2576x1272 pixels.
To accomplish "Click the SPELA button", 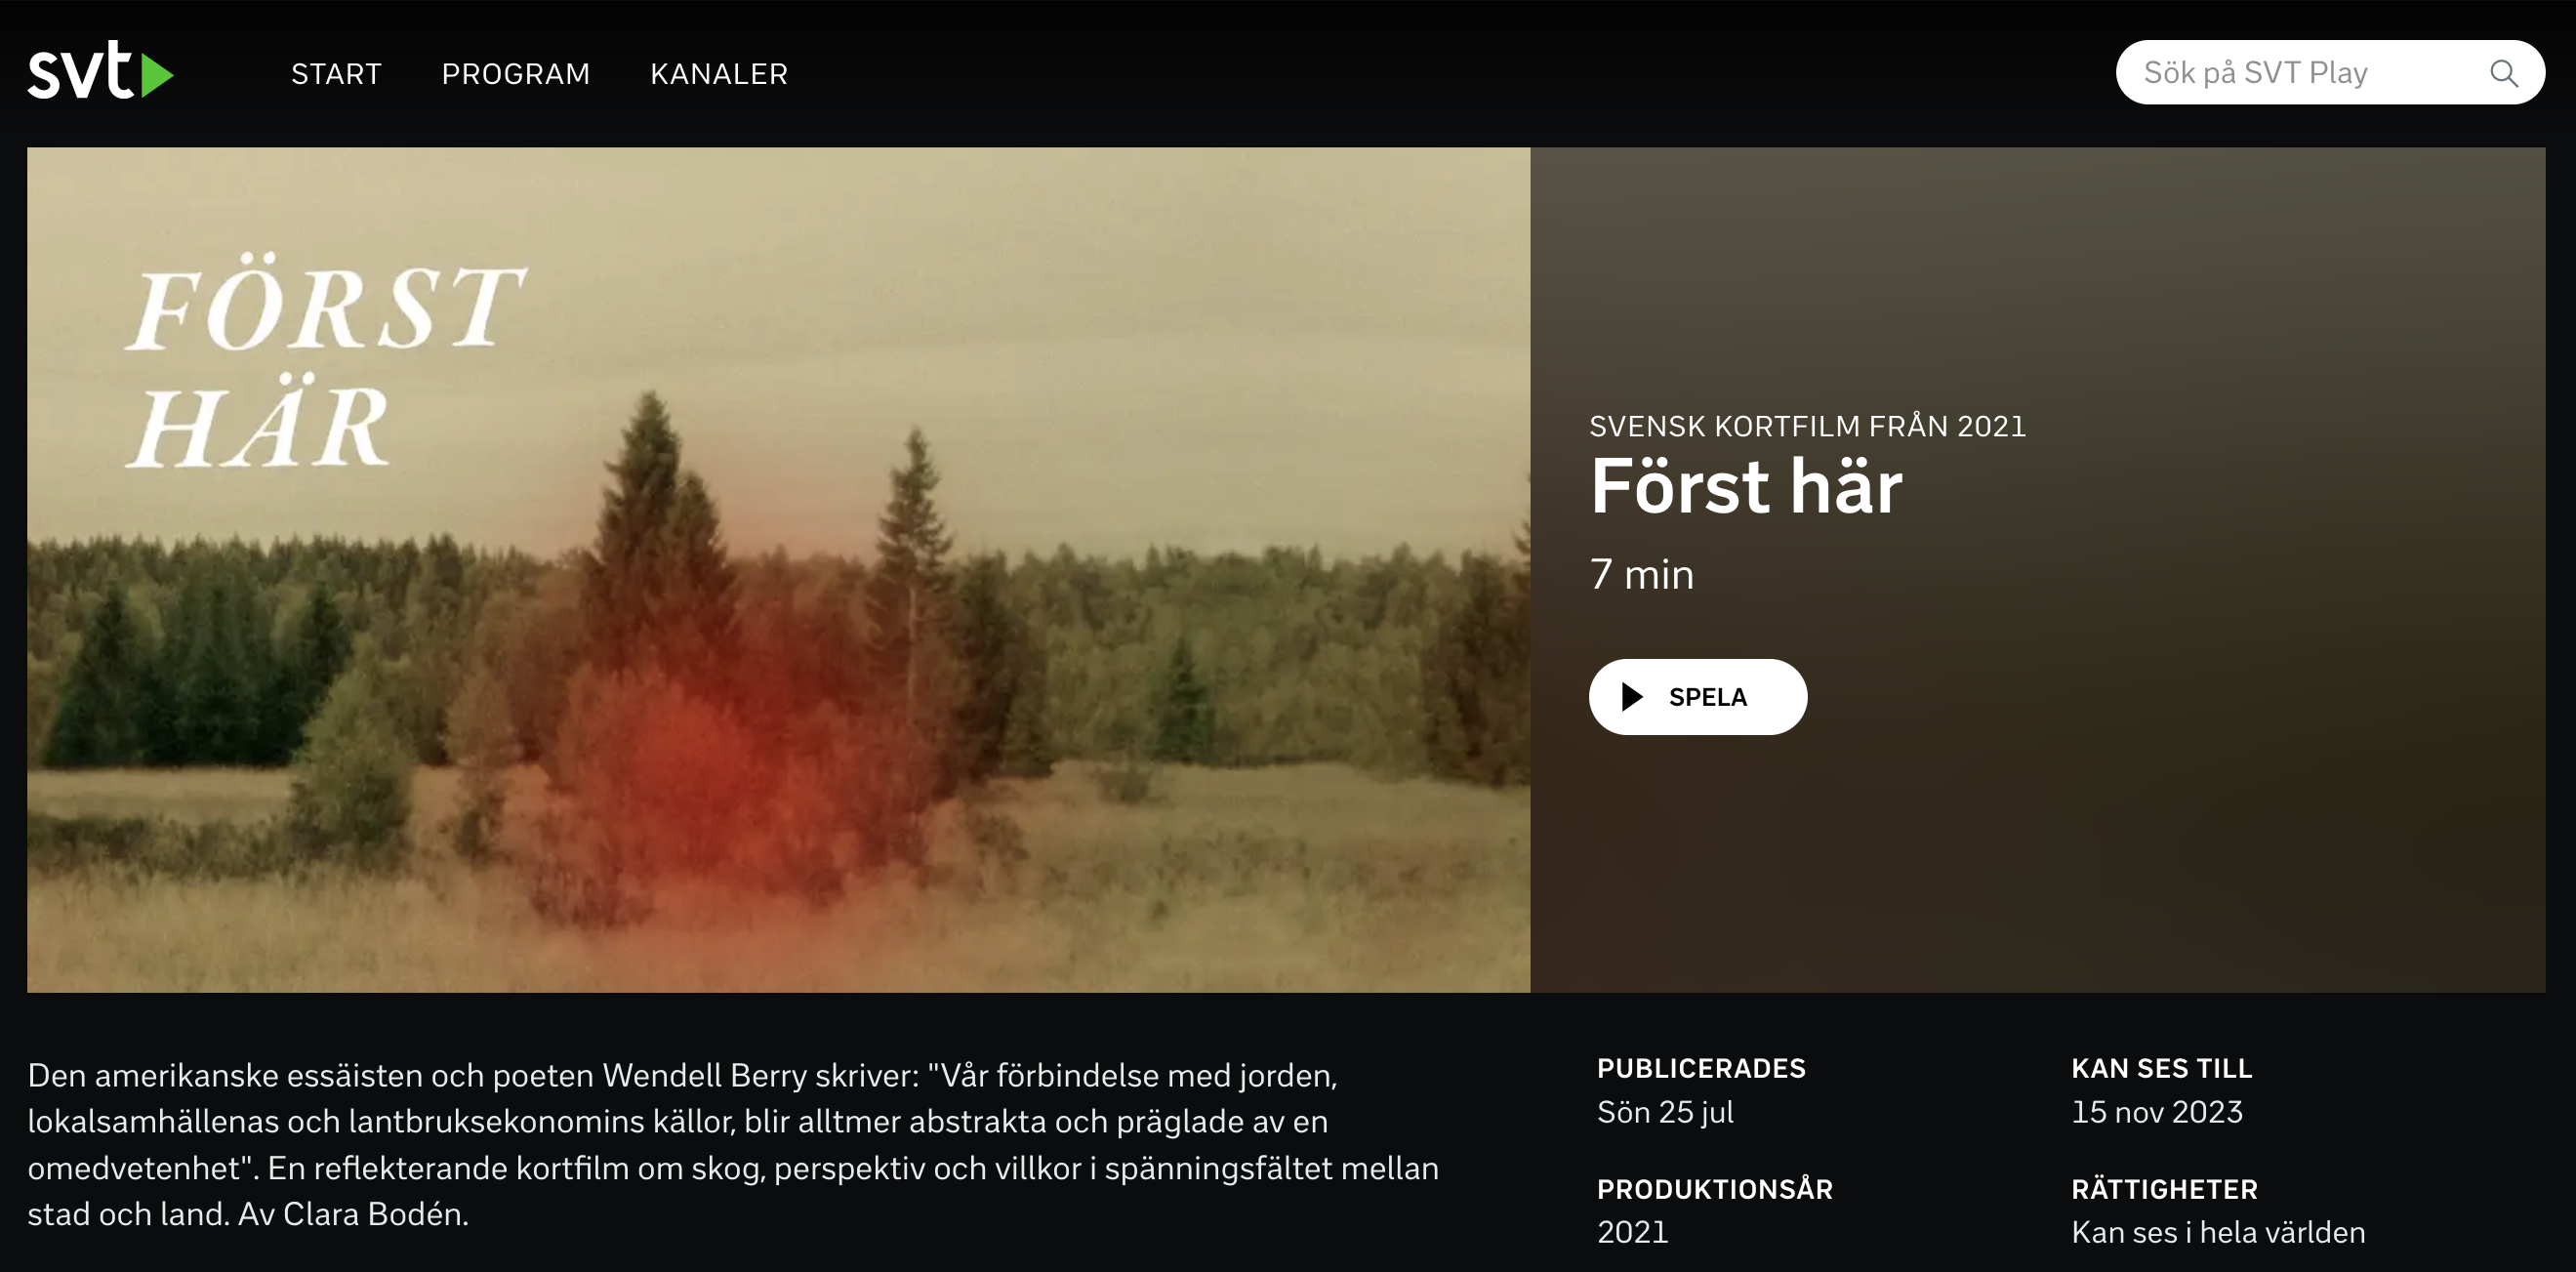I will click(x=1698, y=697).
